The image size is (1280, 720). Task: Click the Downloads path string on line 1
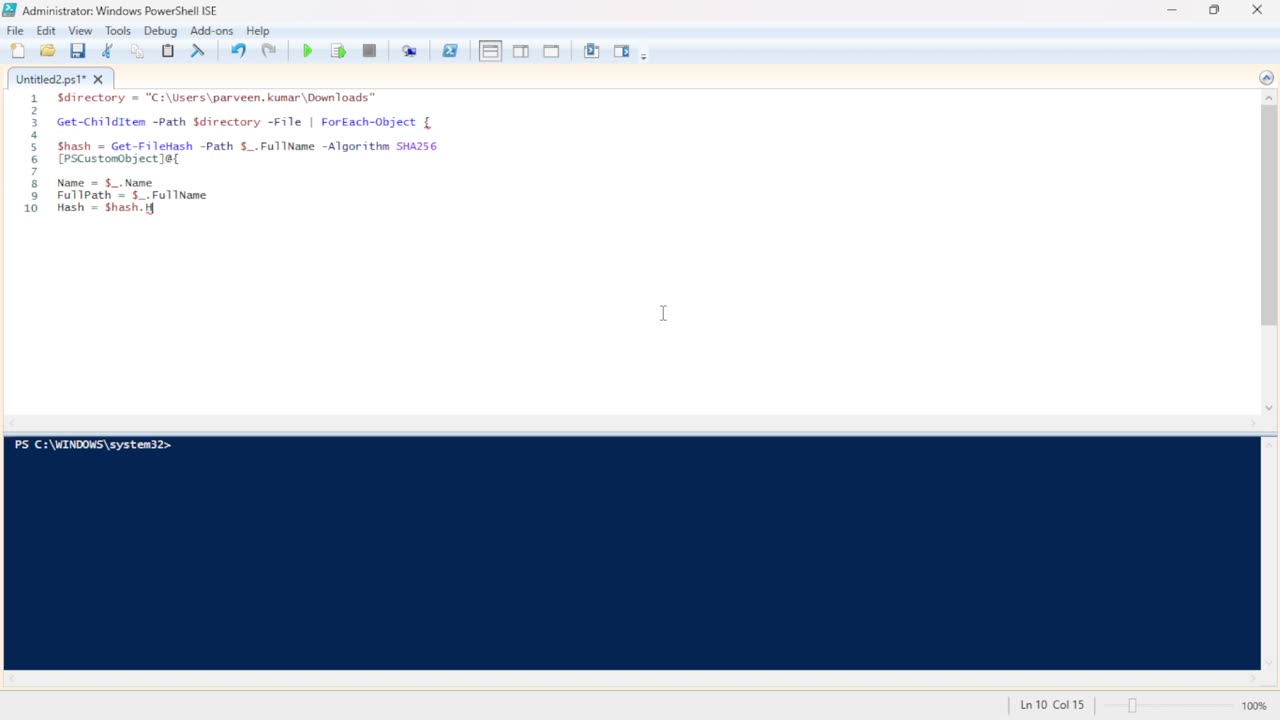pos(260,98)
